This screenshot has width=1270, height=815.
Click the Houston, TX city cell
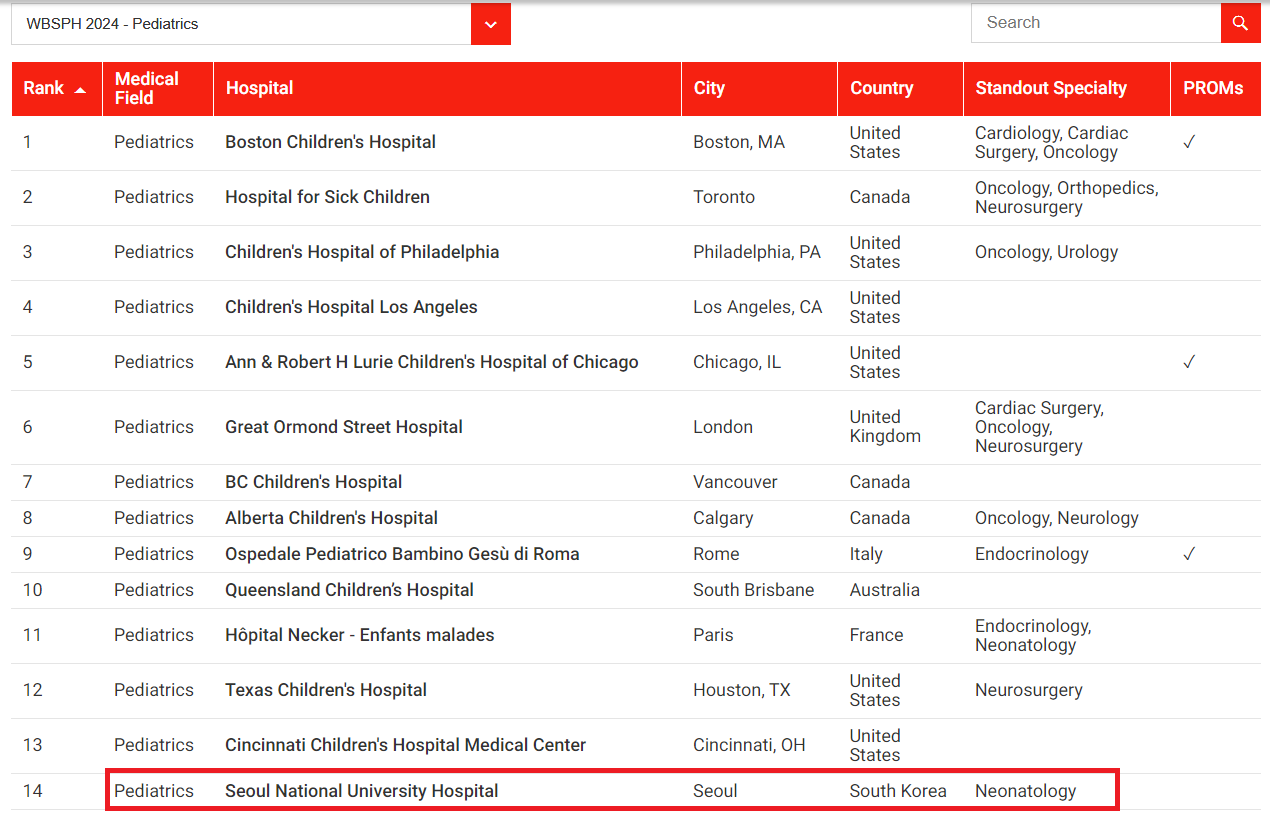coord(742,690)
